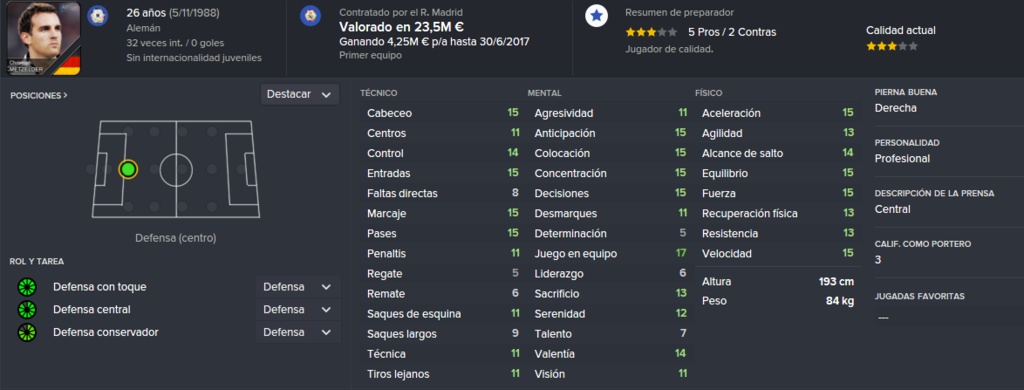Click the blue star coach report icon
Viewport: 1024px width, 390px height.
click(x=596, y=16)
